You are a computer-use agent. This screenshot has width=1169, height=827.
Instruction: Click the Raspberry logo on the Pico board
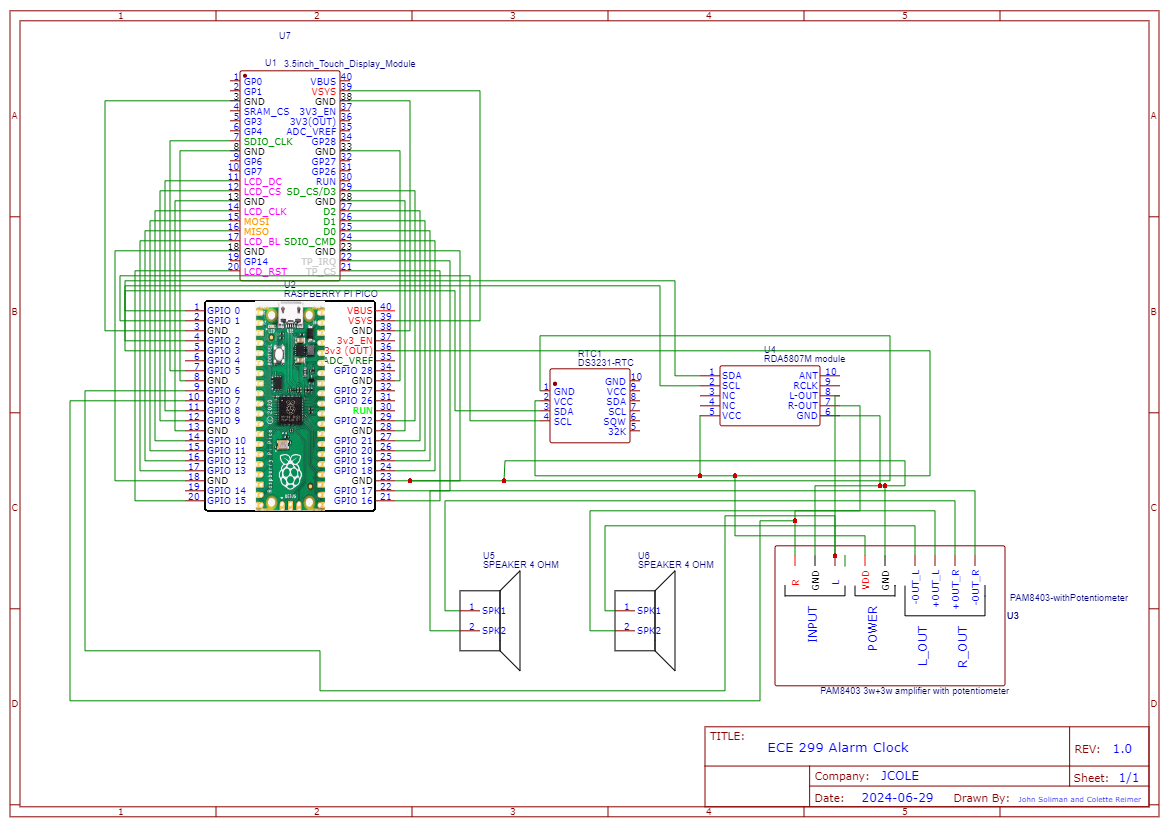pyautogui.click(x=290, y=470)
